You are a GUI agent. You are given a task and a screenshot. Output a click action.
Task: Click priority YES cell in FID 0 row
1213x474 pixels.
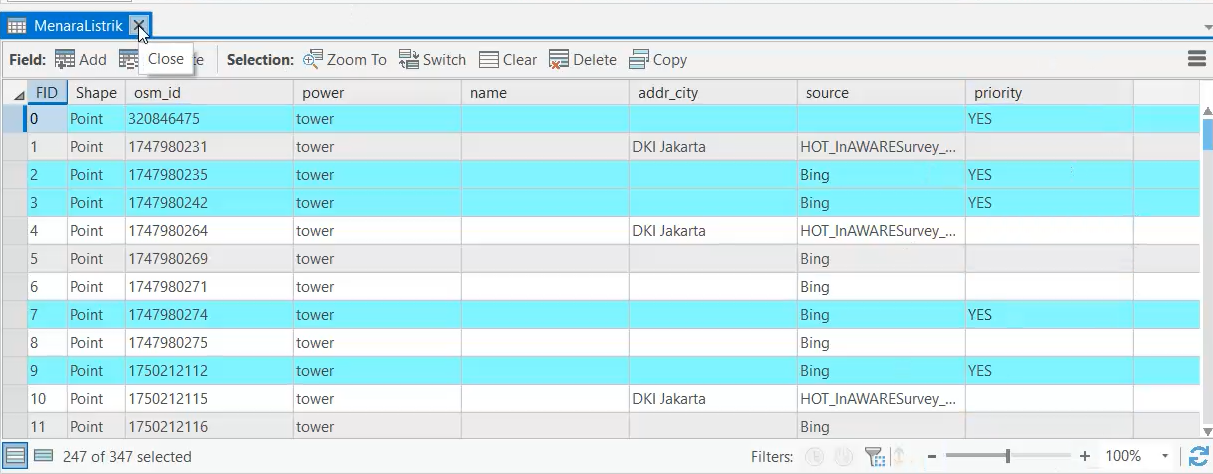coord(1049,118)
